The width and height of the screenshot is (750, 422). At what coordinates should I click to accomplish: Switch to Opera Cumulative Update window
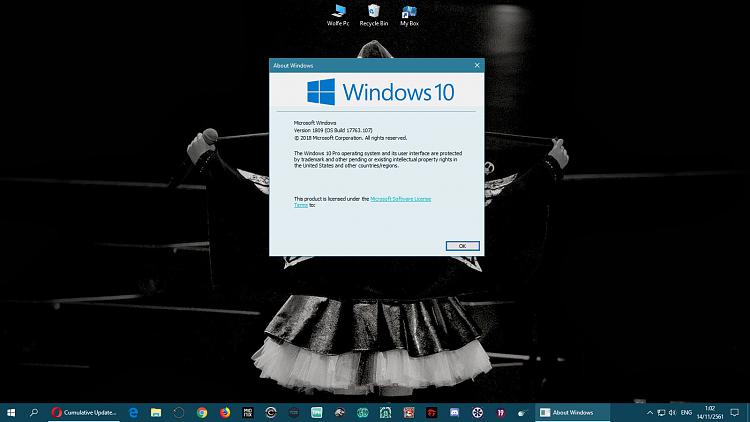(x=84, y=412)
